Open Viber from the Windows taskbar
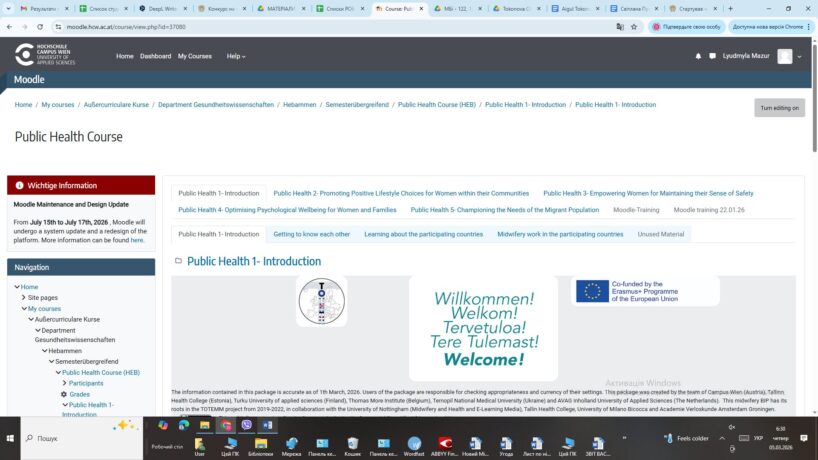Viewport: 818px width, 460px height. [x=247, y=425]
